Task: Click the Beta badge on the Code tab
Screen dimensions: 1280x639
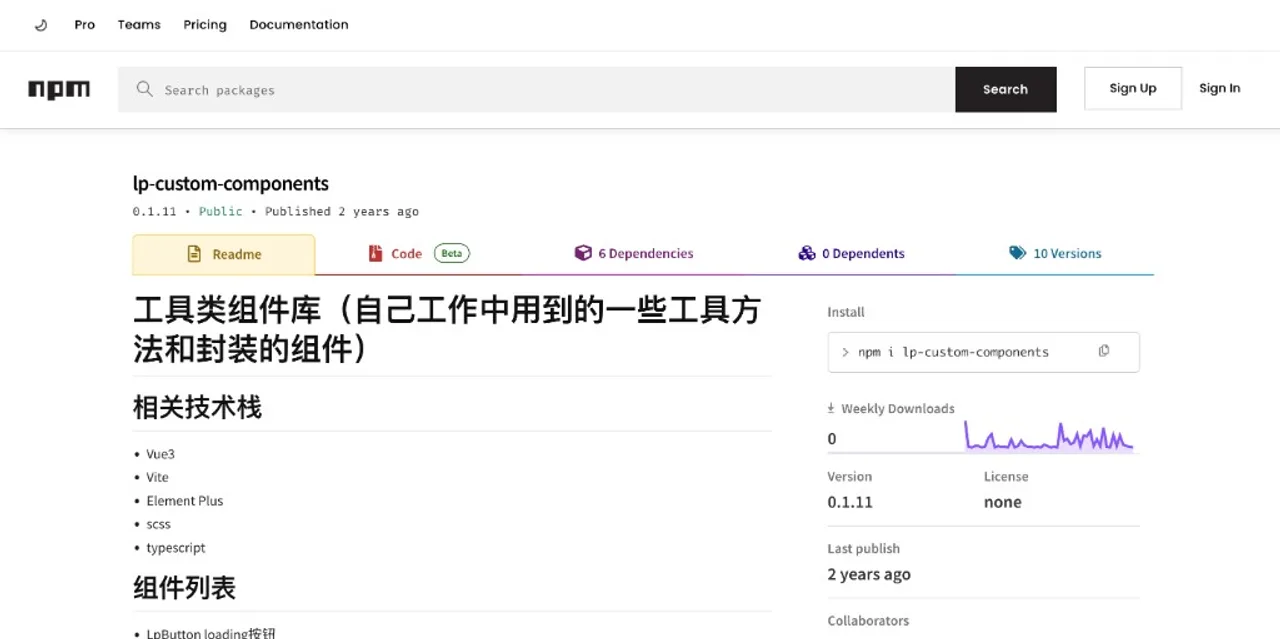Action: pyautogui.click(x=452, y=253)
